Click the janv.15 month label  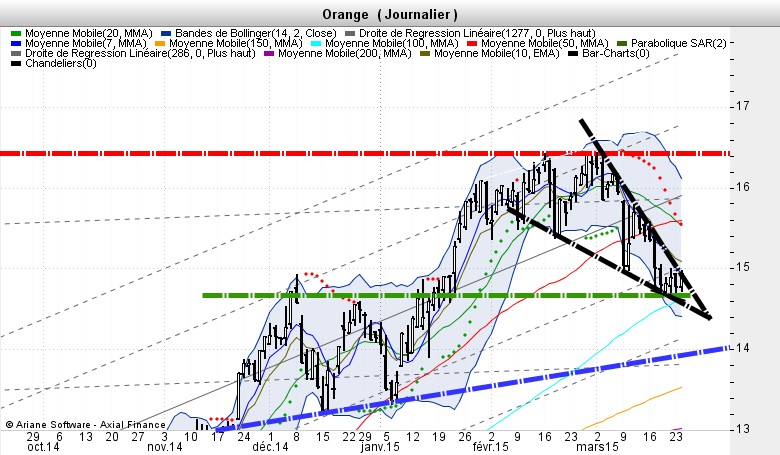click(380, 447)
